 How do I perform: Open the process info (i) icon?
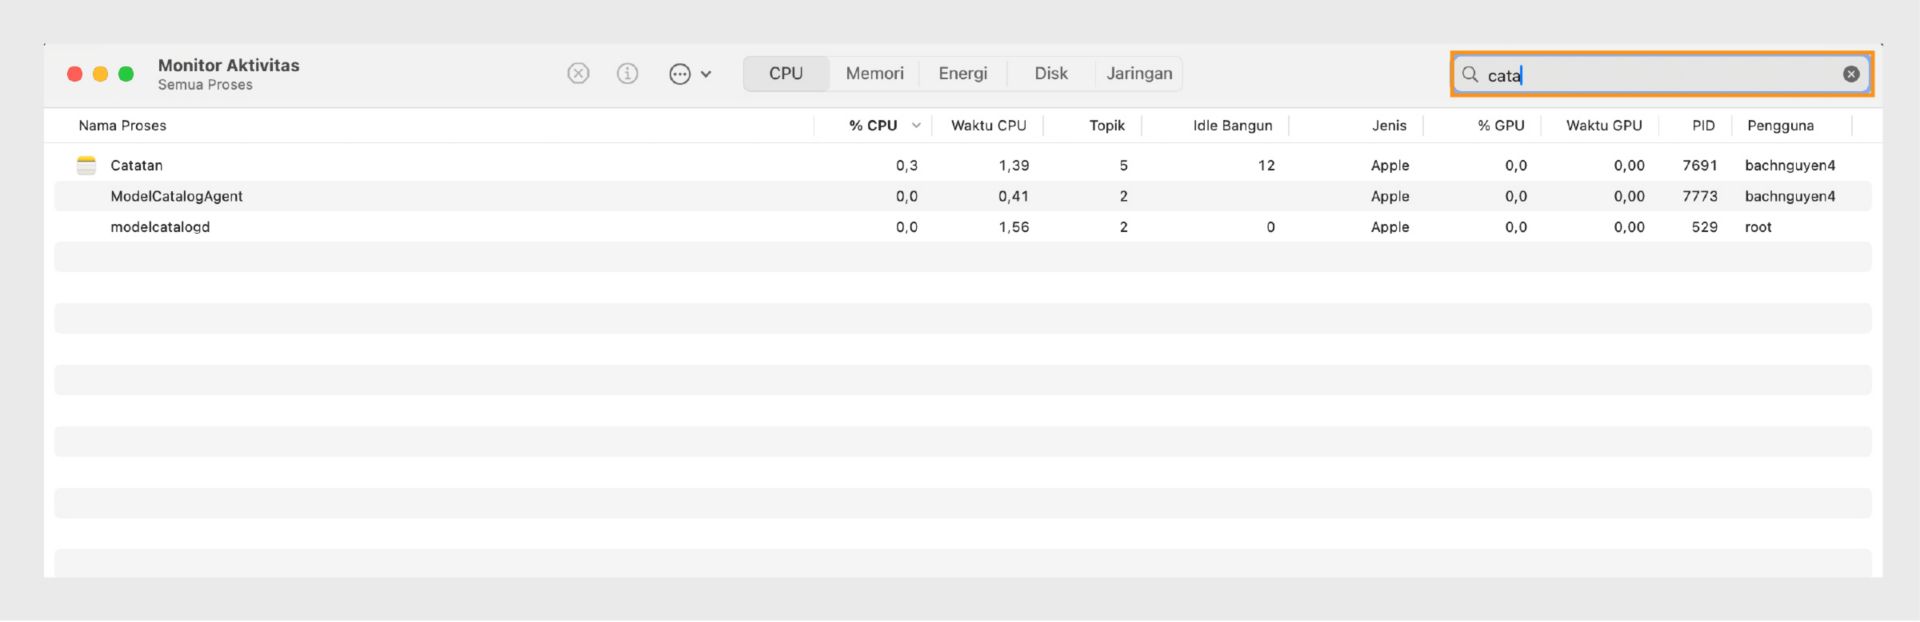pos(627,74)
